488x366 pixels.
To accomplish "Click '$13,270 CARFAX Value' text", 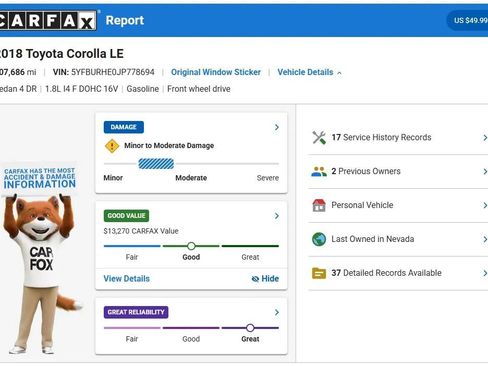I will click(x=141, y=231).
